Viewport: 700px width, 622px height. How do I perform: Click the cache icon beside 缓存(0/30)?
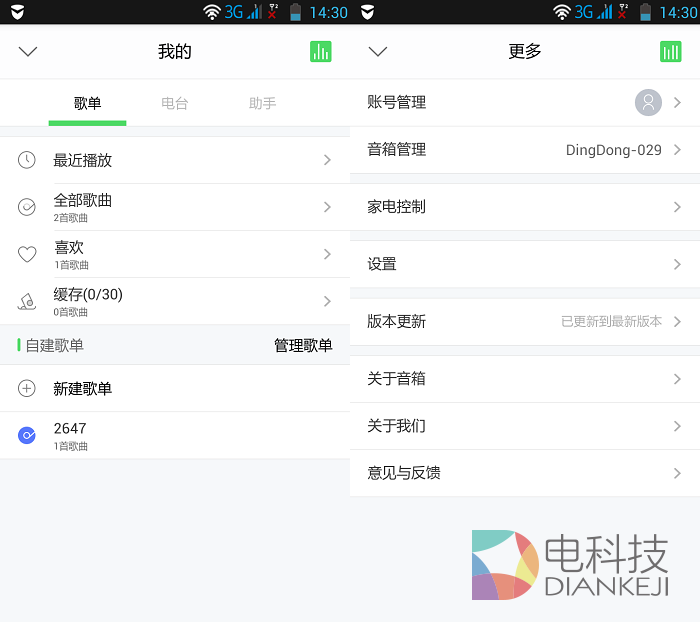pyautogui.click(x=27, y=301)
